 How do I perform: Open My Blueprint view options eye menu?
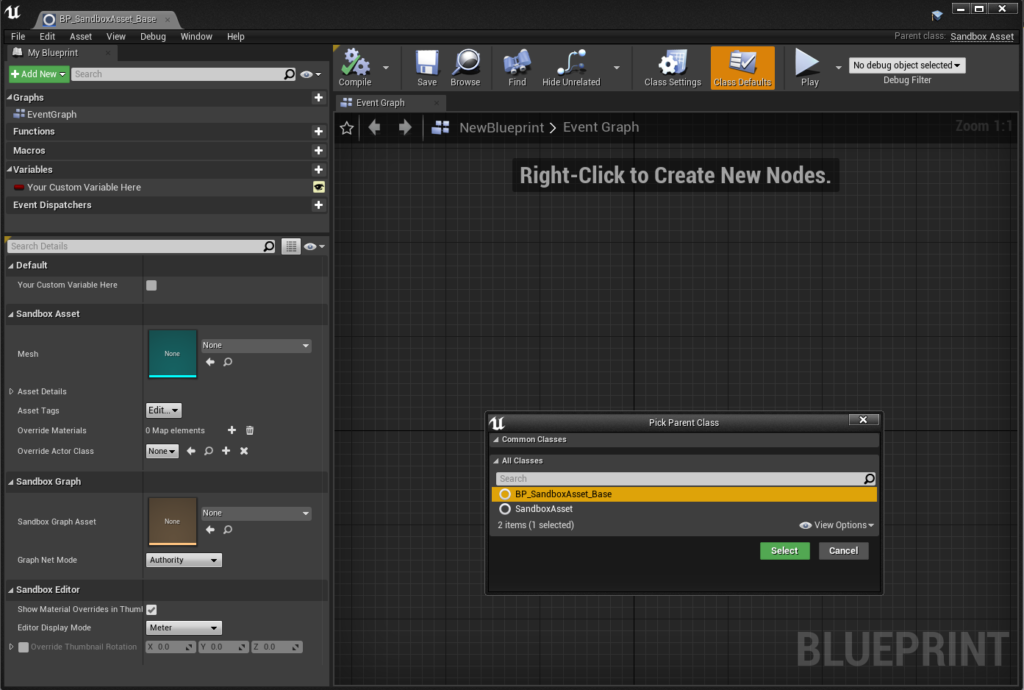(311, 74)
